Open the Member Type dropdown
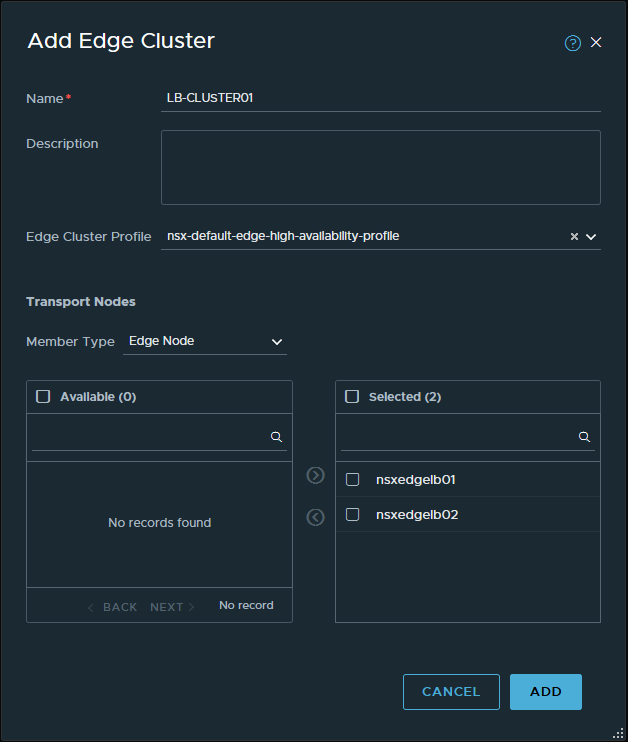Screen dimensions: 628x742 (205, 341)
